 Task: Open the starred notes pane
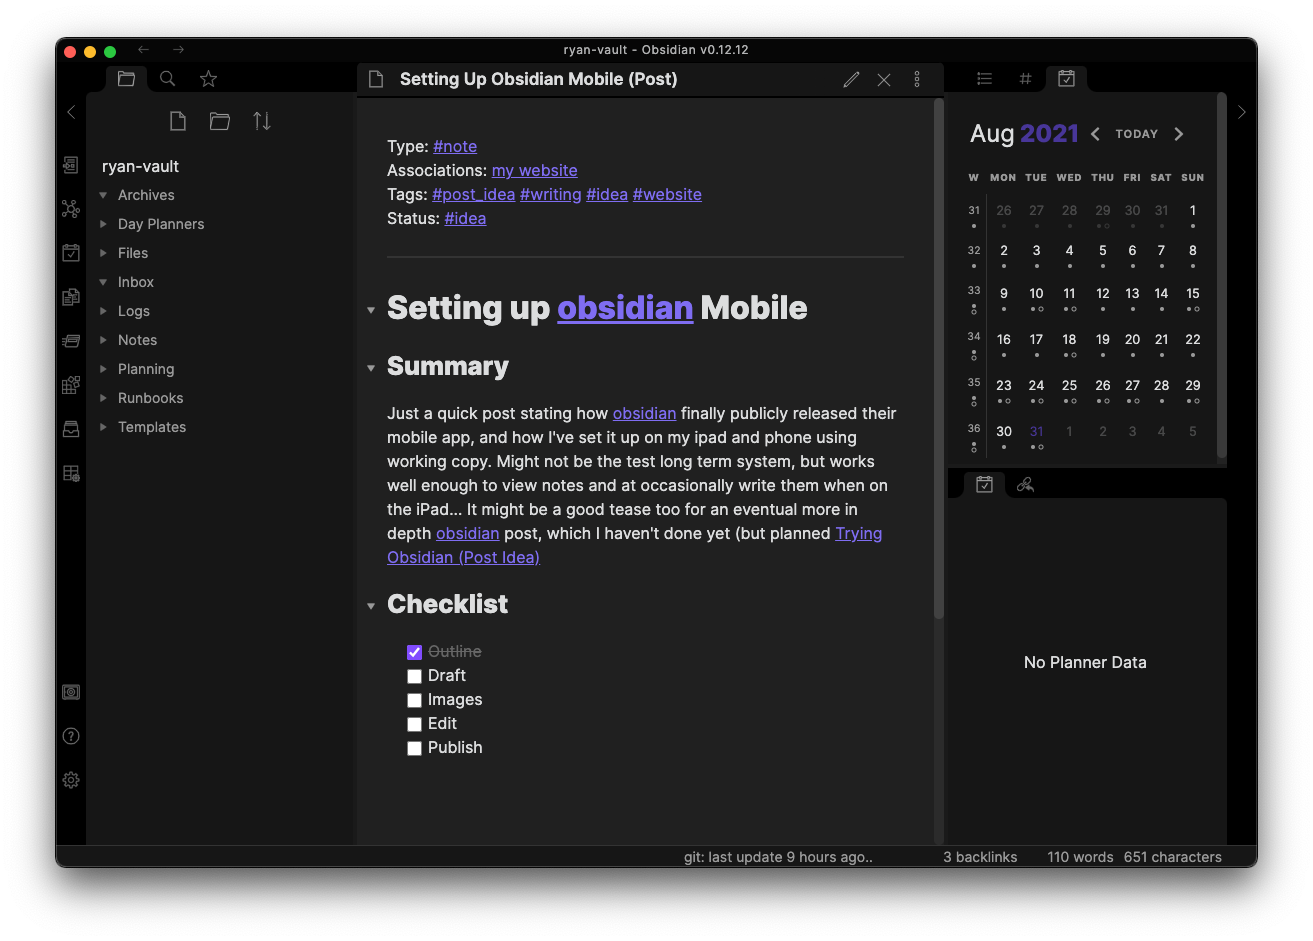208,79
